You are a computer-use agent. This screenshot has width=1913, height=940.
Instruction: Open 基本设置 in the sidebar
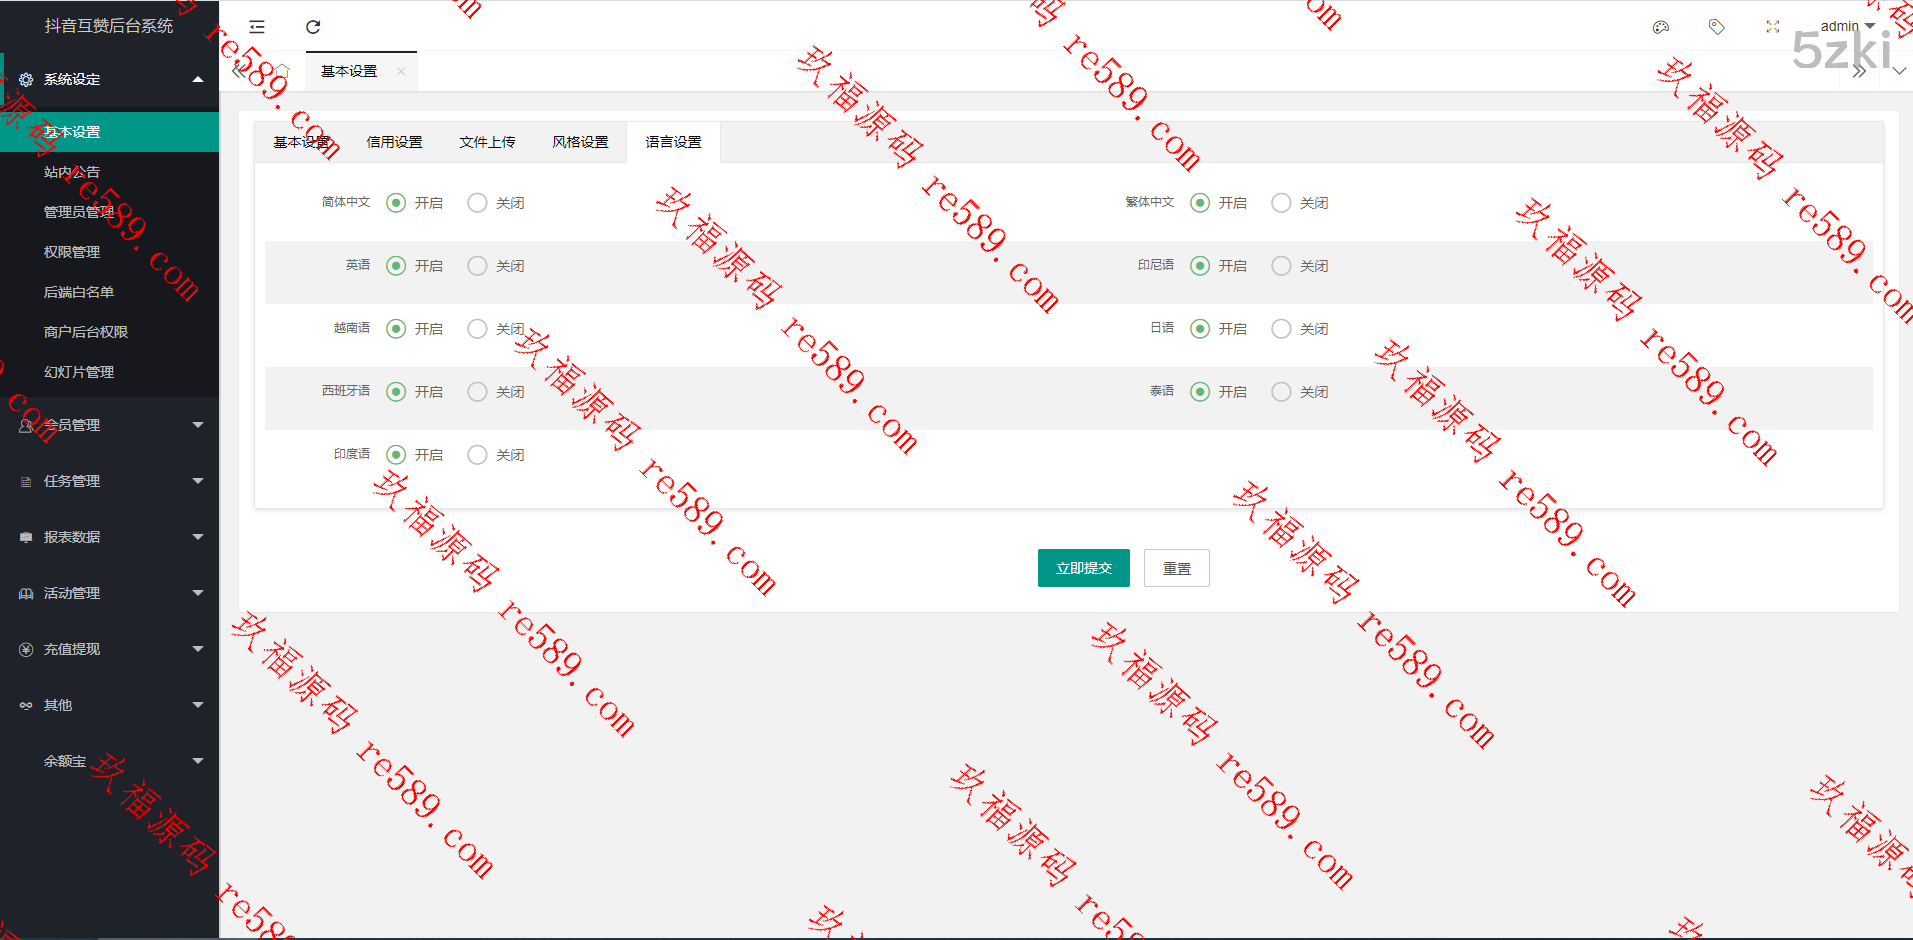[109, 132]
